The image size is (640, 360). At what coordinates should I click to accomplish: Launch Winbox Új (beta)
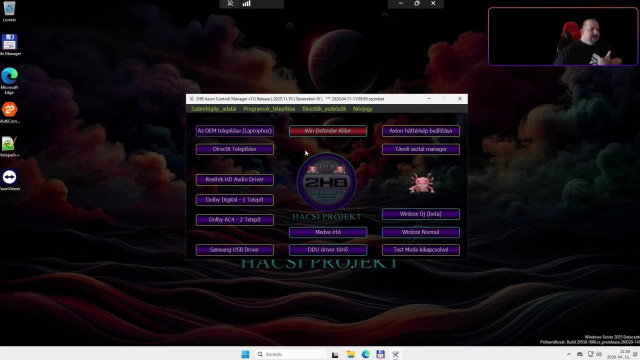(x=421, y=214)
